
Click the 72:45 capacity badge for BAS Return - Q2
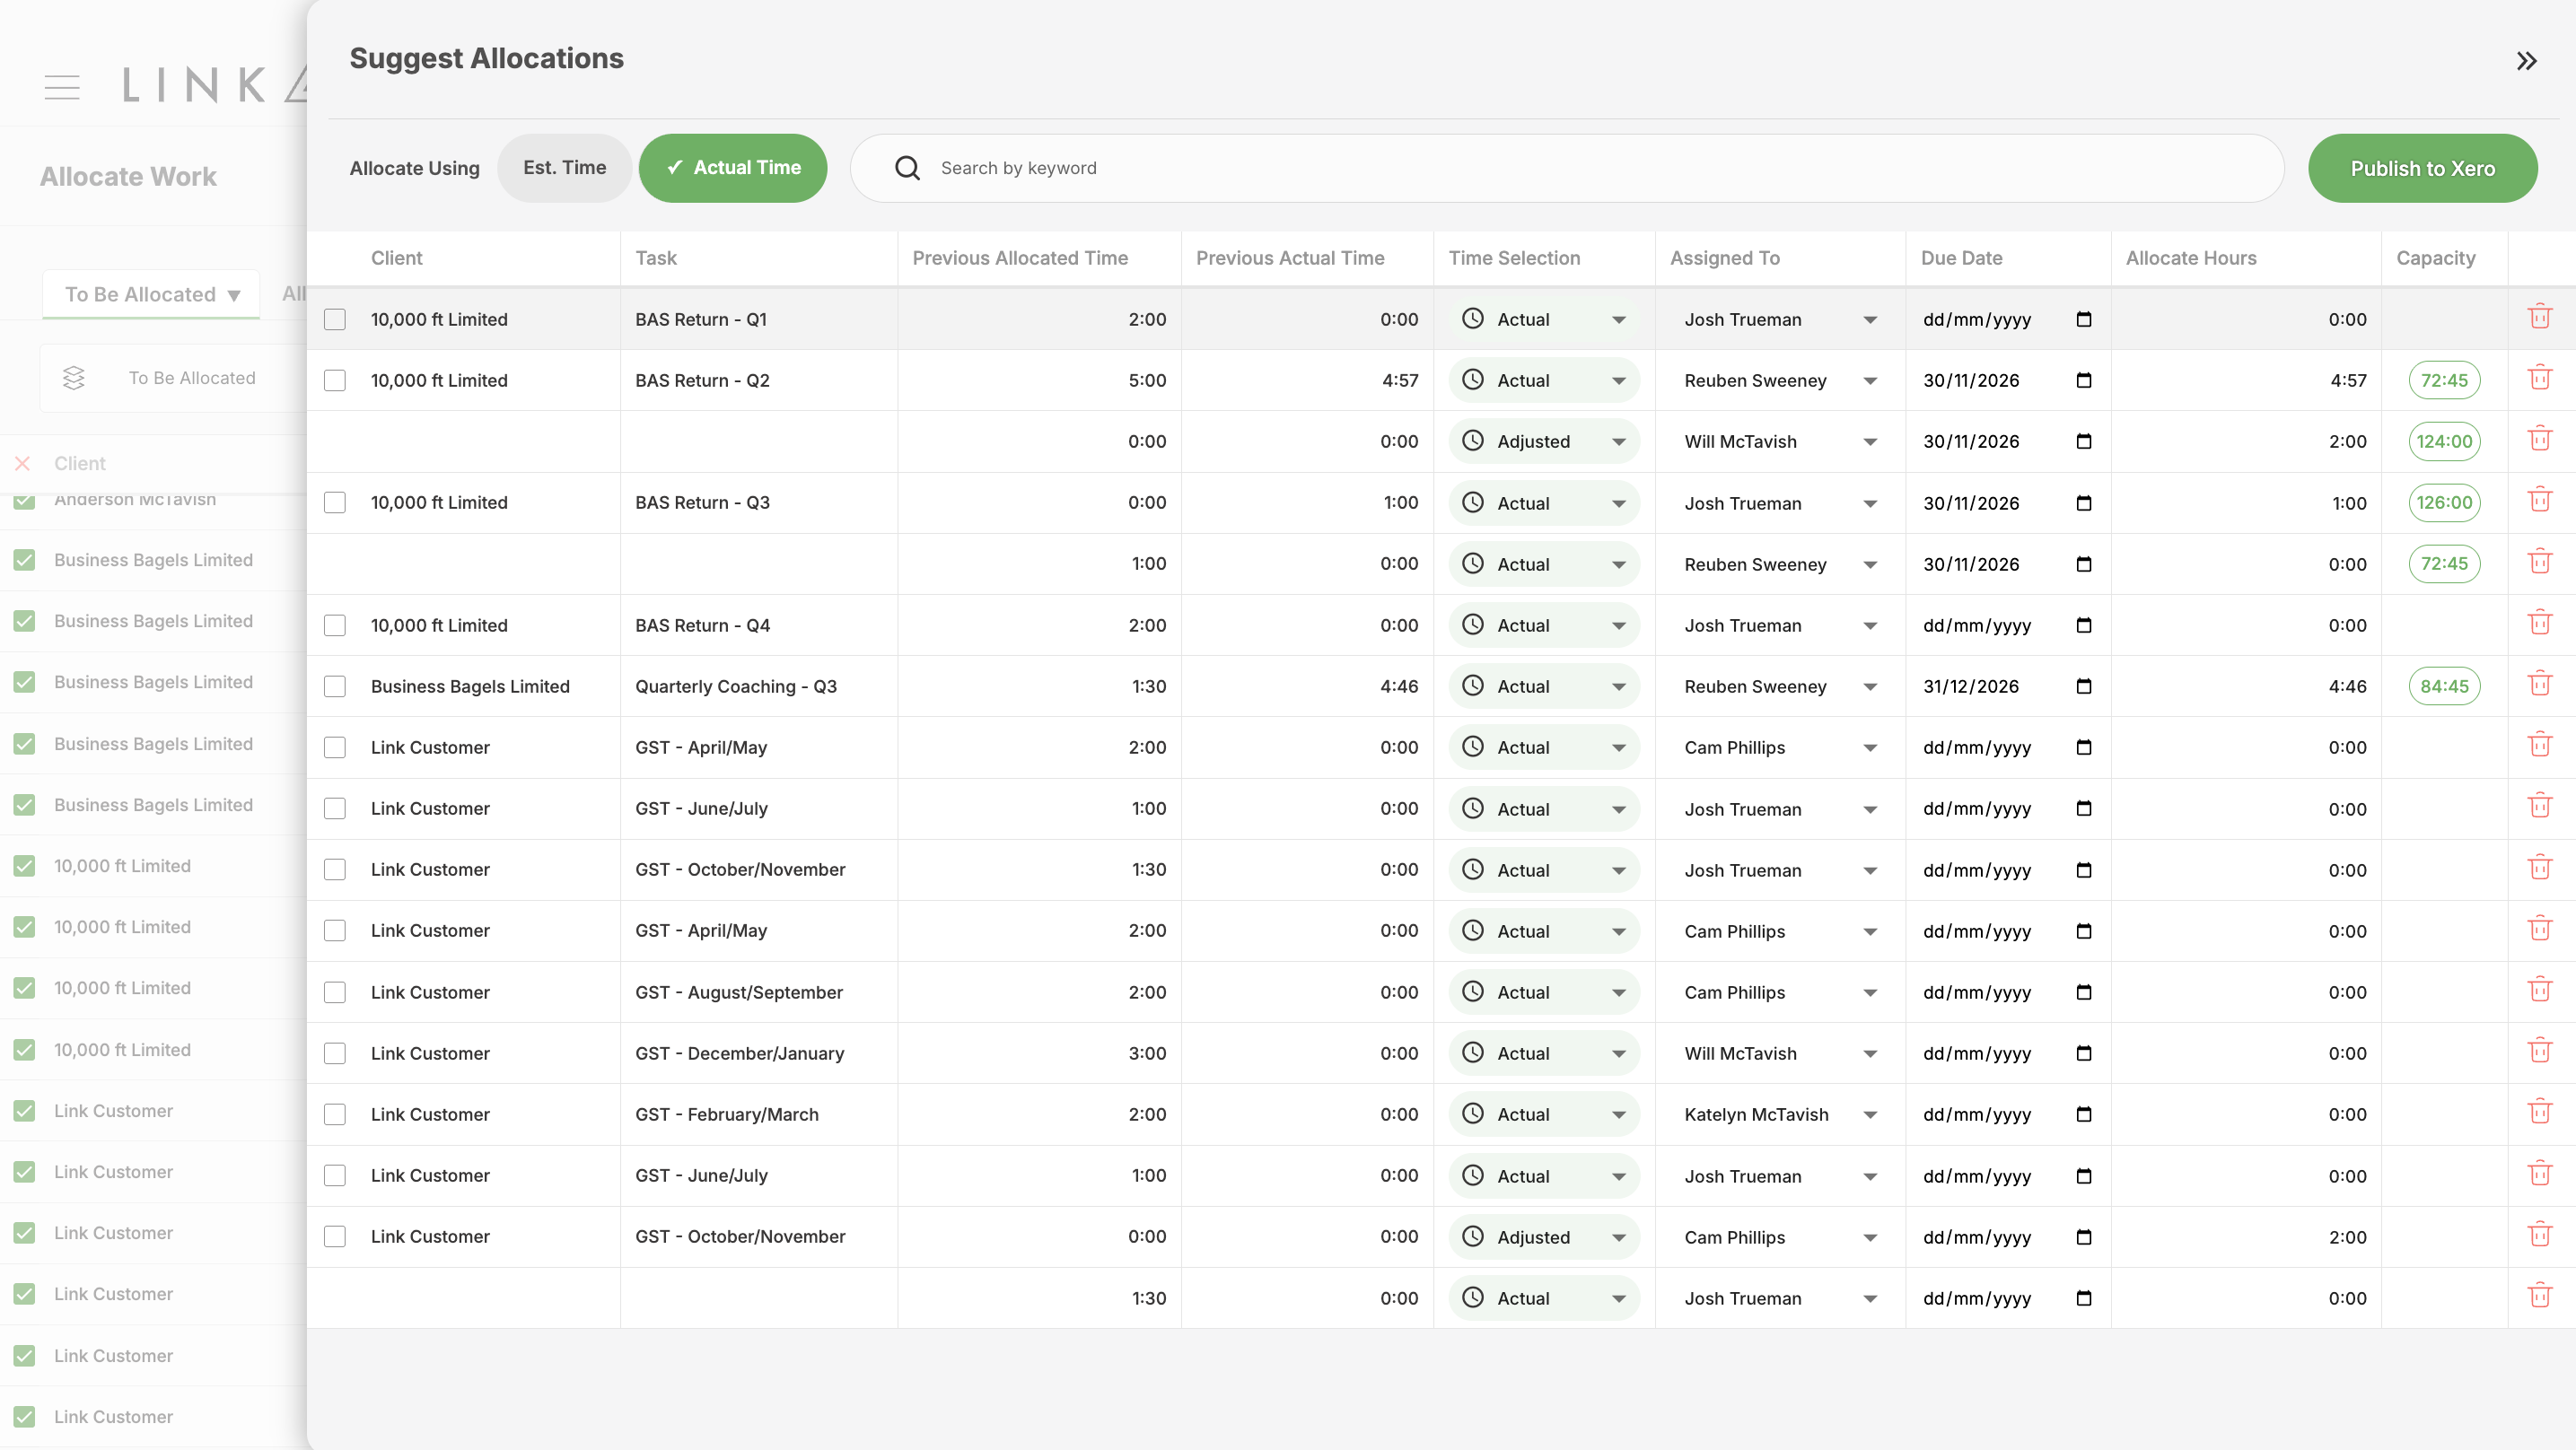tap(2444, 380)
